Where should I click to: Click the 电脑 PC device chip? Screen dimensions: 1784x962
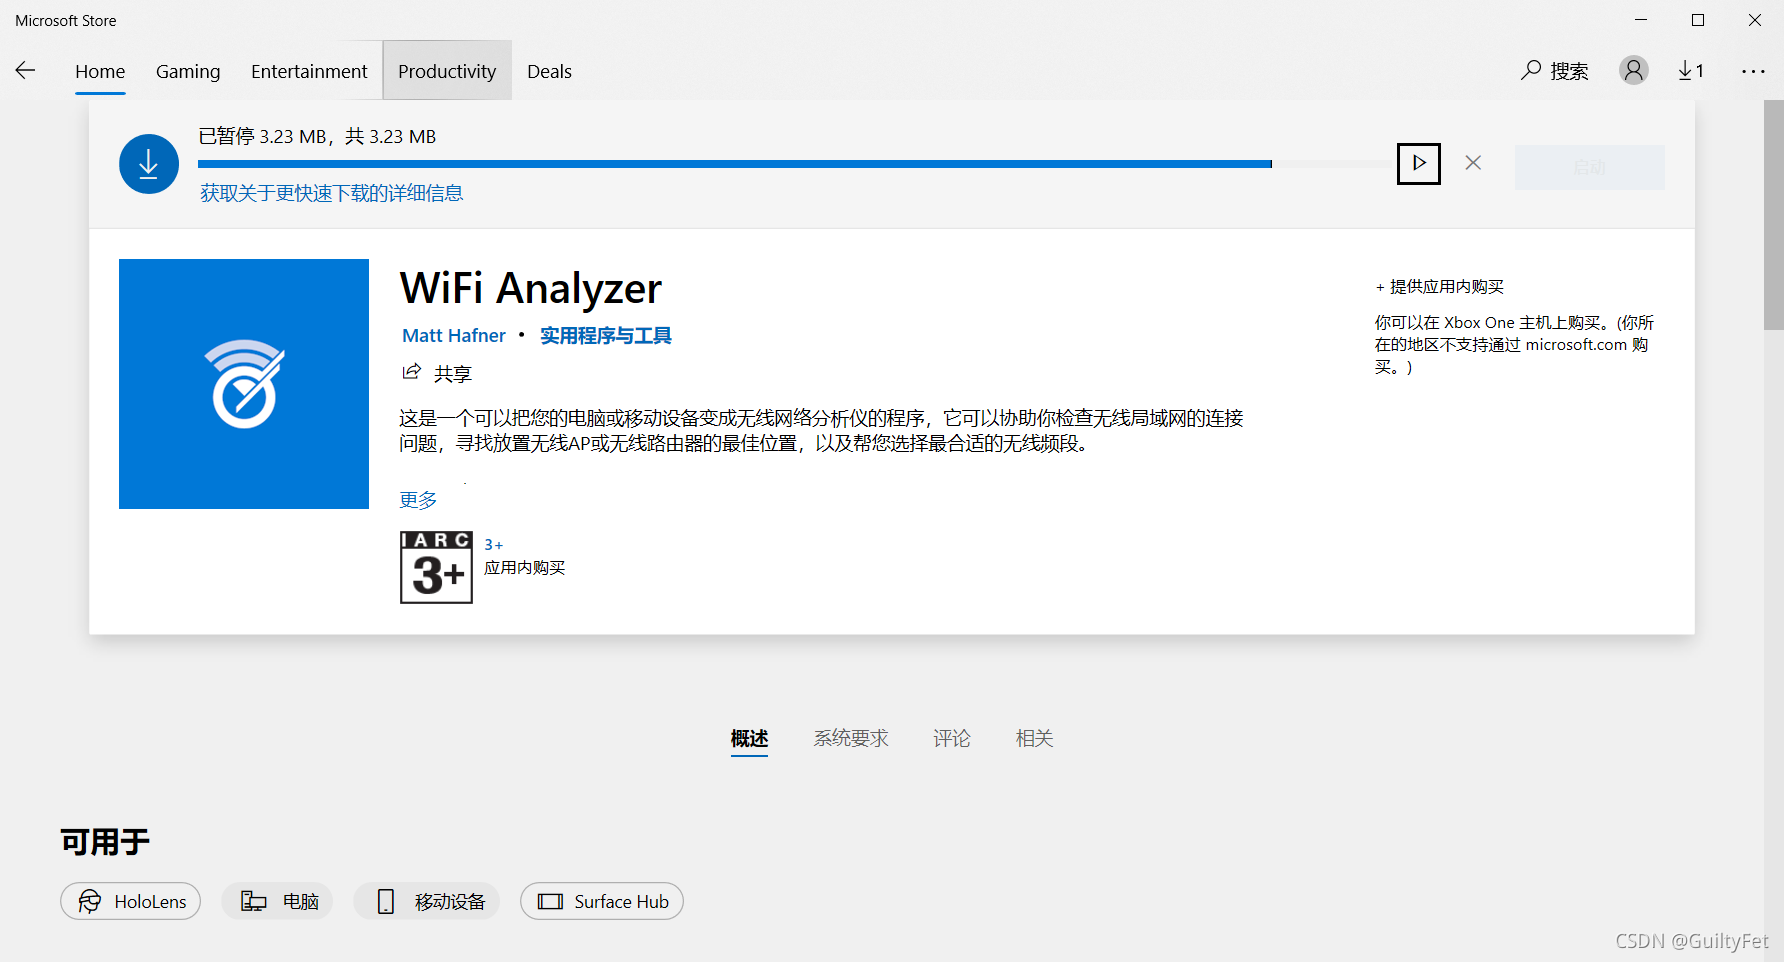(278, 901)
